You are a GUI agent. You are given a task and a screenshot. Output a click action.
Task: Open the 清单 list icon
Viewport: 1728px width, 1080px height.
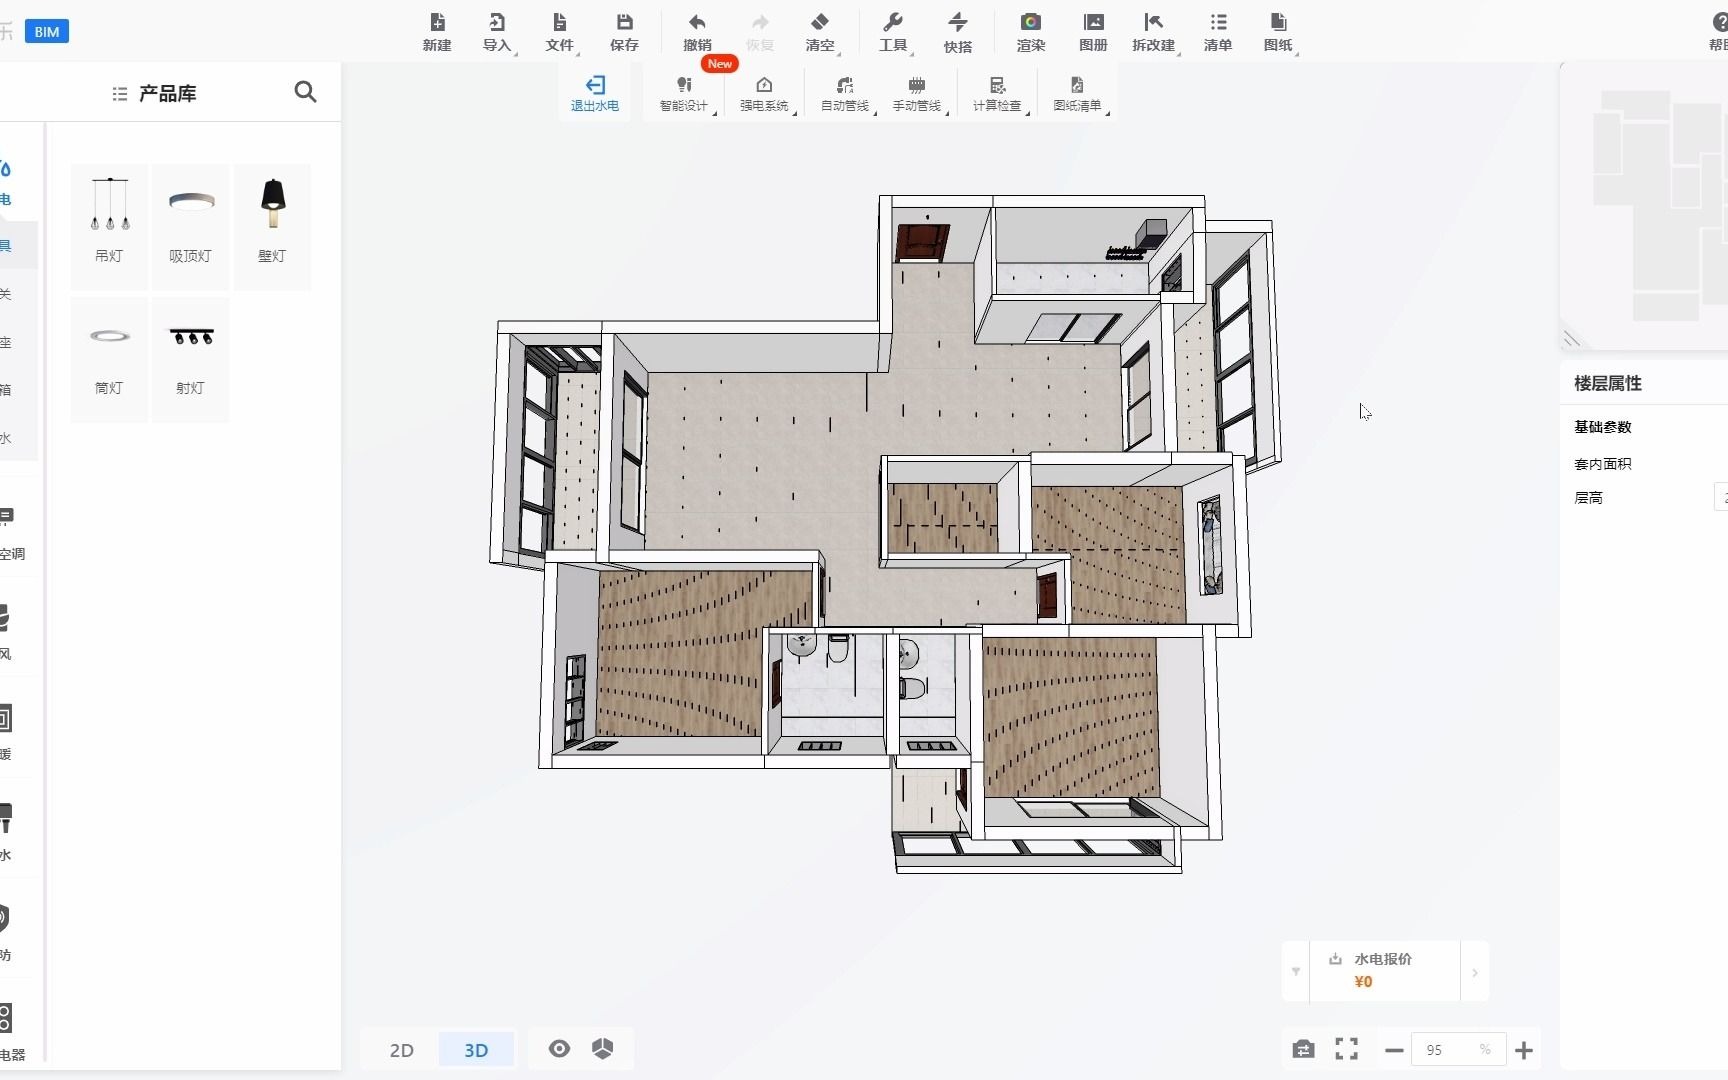point(1218,32)
